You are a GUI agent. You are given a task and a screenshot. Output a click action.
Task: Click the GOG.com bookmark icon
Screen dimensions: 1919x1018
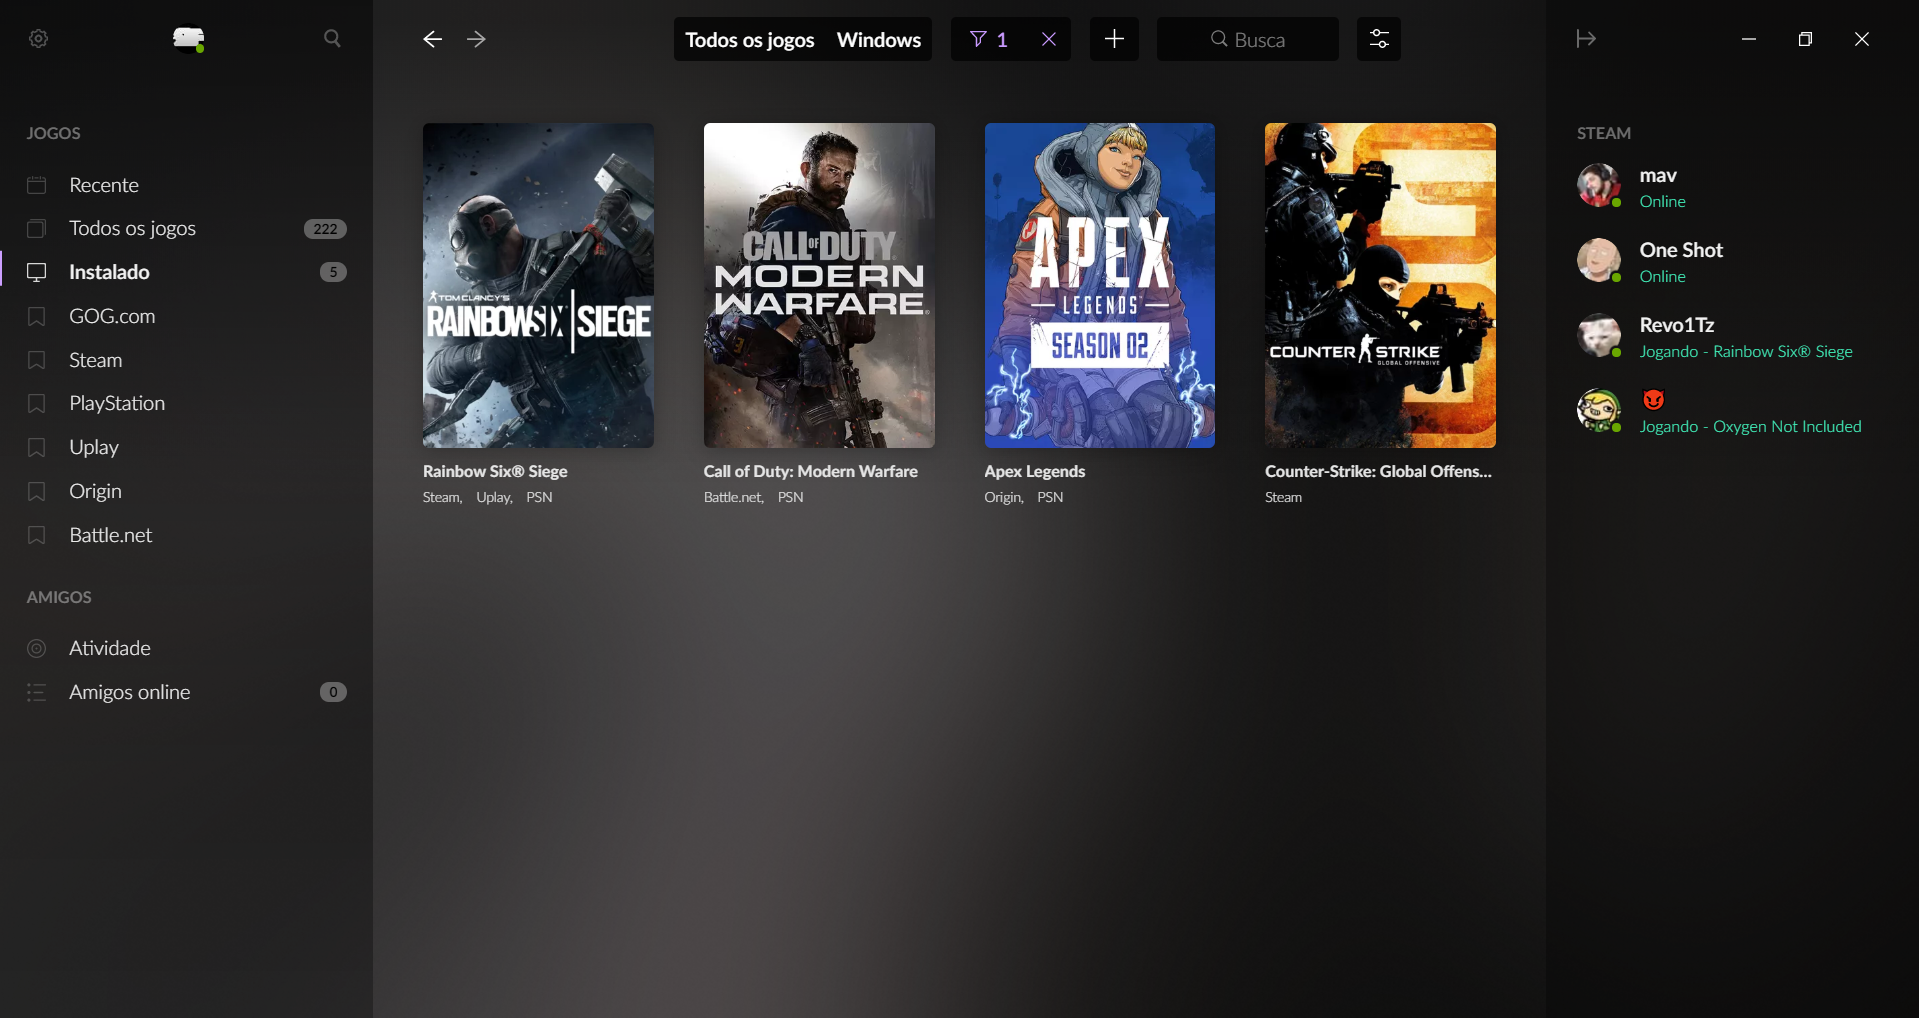point(37,316)
